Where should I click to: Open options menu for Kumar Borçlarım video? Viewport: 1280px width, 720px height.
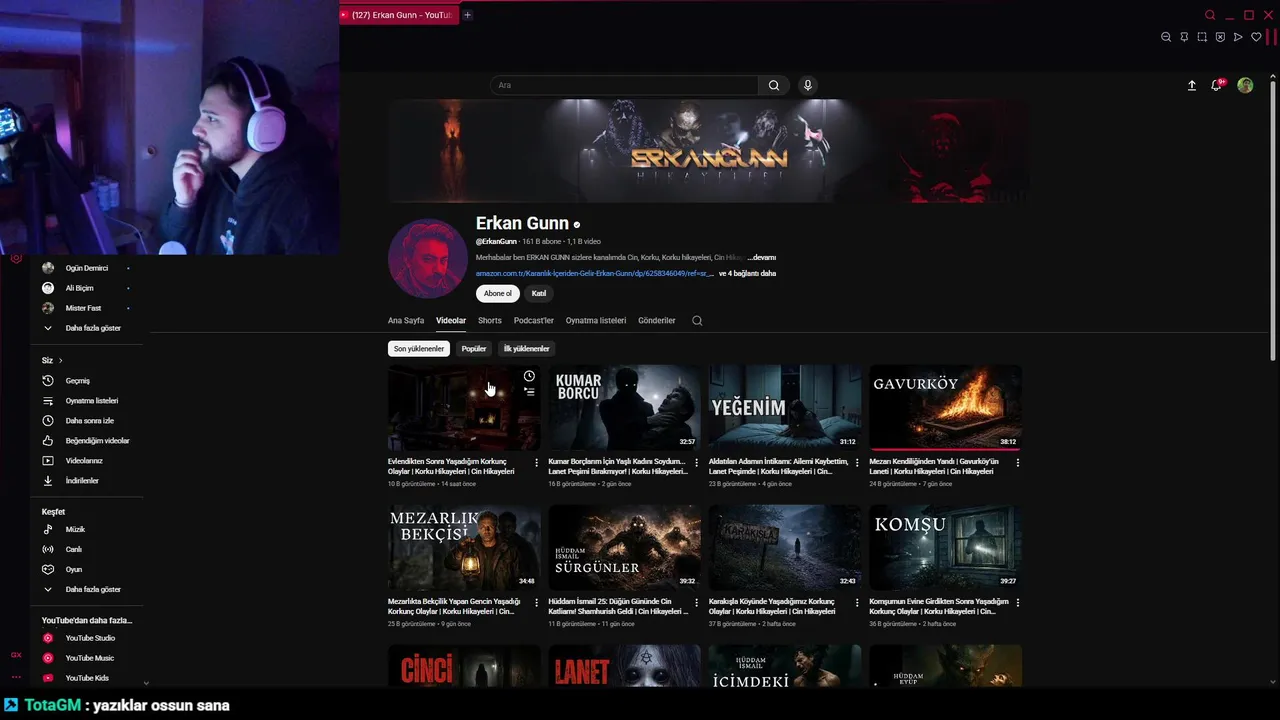pyautogui.click(x=697, y=463)
